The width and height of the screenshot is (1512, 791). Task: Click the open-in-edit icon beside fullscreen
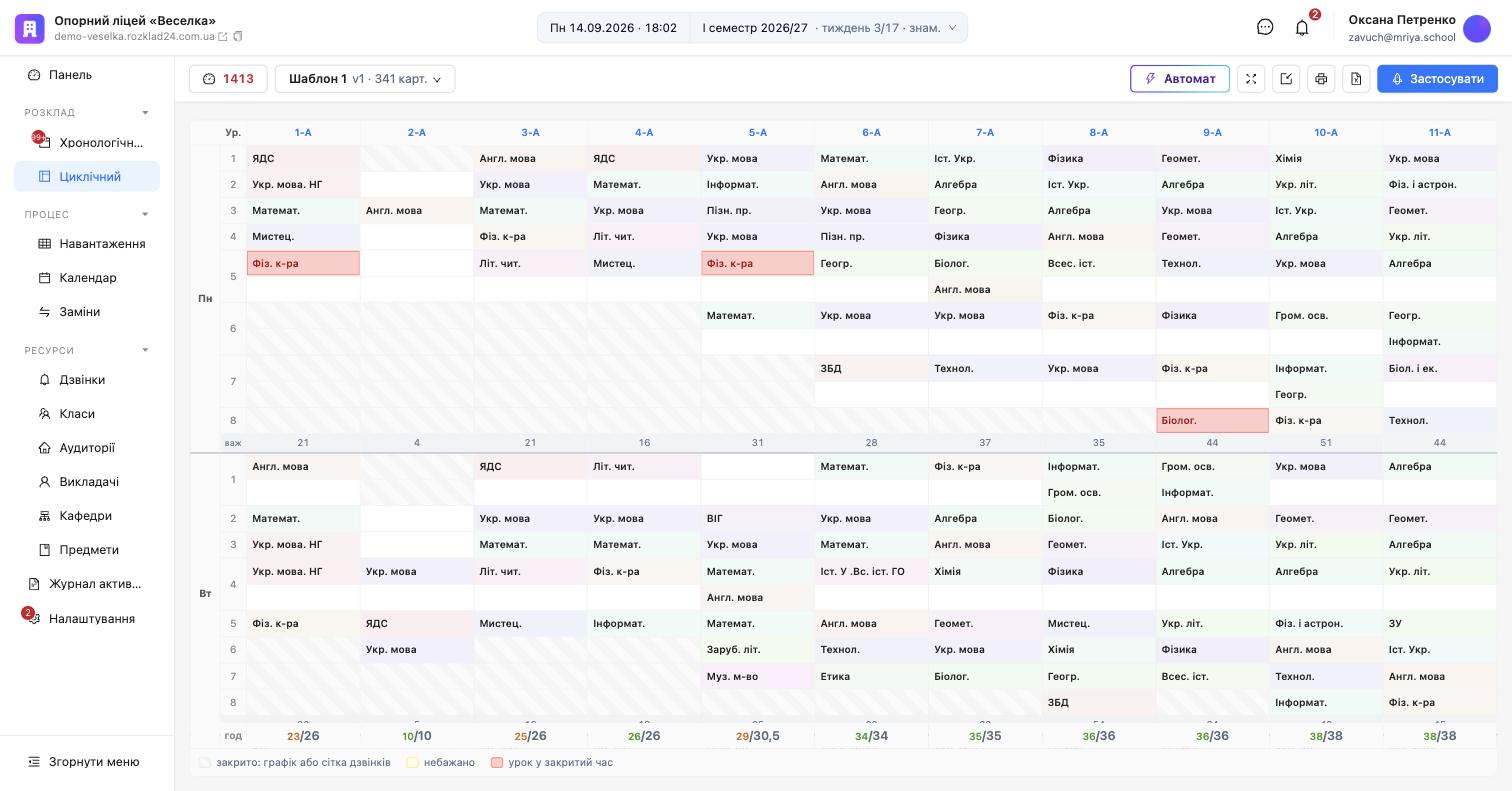(1286, 79)
